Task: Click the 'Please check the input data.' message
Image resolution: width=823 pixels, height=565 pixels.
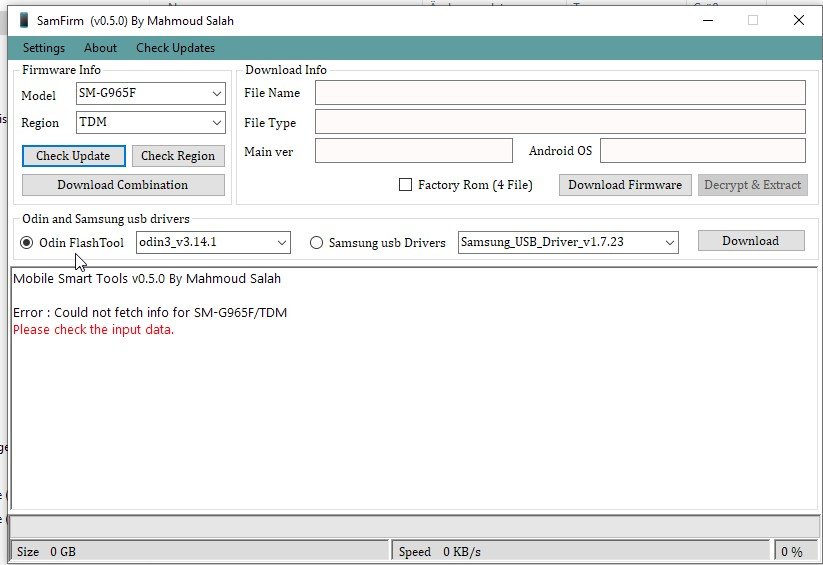Action: click(x=93, y=330)
